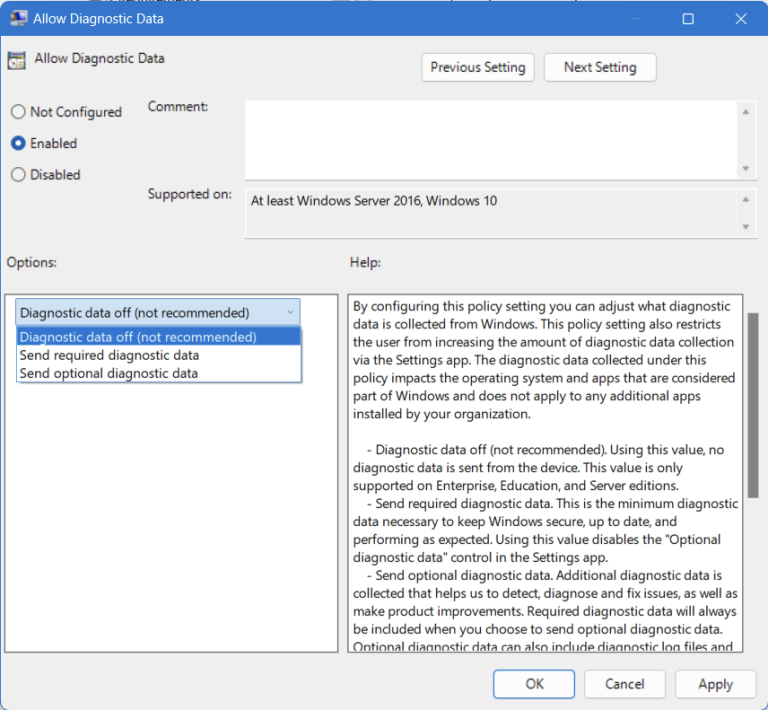This screenshot has width=768, height=710.
Task: Set the policy to Disabled
Action: click(x=18, y=174)
